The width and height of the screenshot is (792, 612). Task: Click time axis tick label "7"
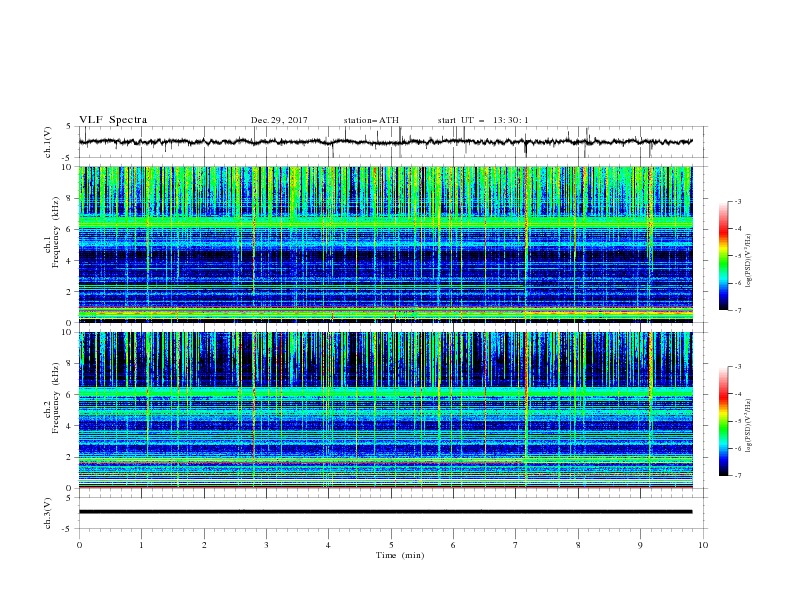(x=516, y=545)
